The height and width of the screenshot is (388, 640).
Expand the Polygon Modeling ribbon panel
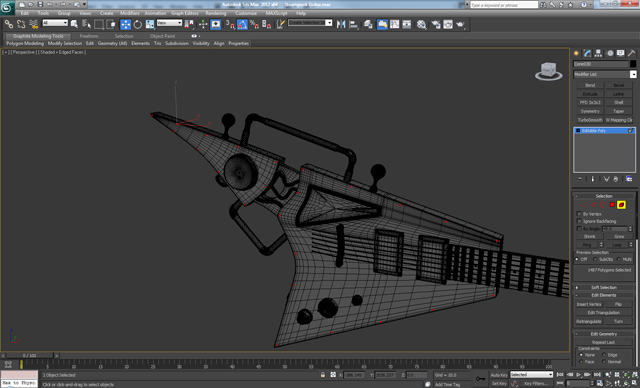click(x=25, y=43)
